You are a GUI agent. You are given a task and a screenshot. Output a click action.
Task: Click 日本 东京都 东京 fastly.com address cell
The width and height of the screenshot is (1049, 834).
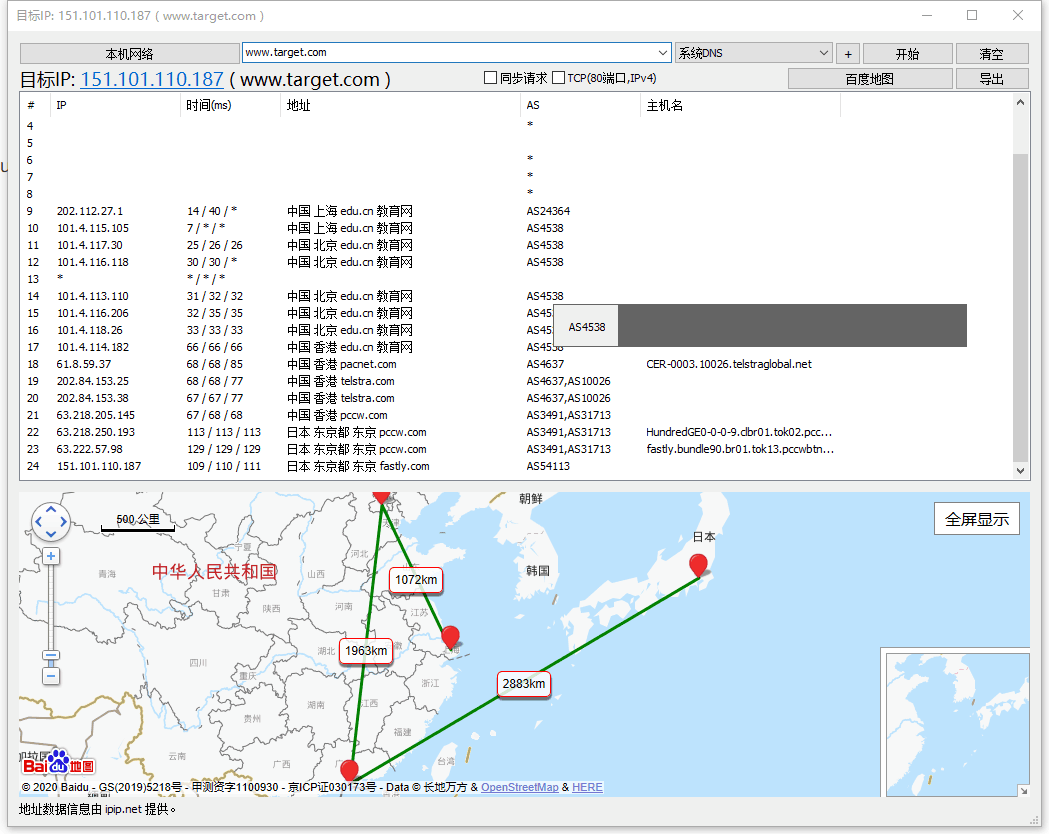click(x=358, y=466)
